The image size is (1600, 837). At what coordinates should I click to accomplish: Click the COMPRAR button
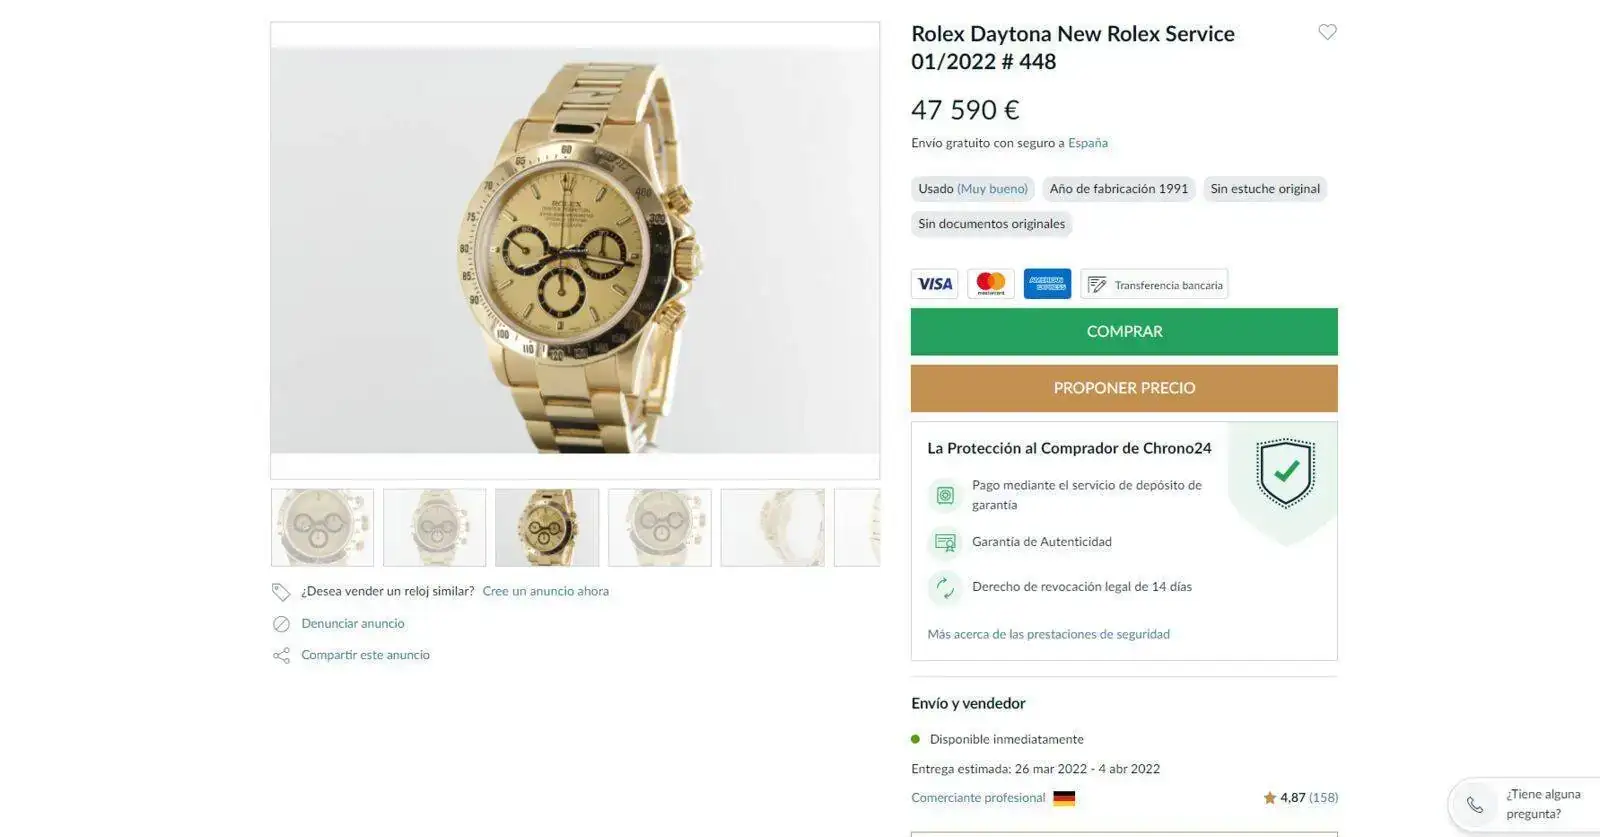tap(1124, 331)
